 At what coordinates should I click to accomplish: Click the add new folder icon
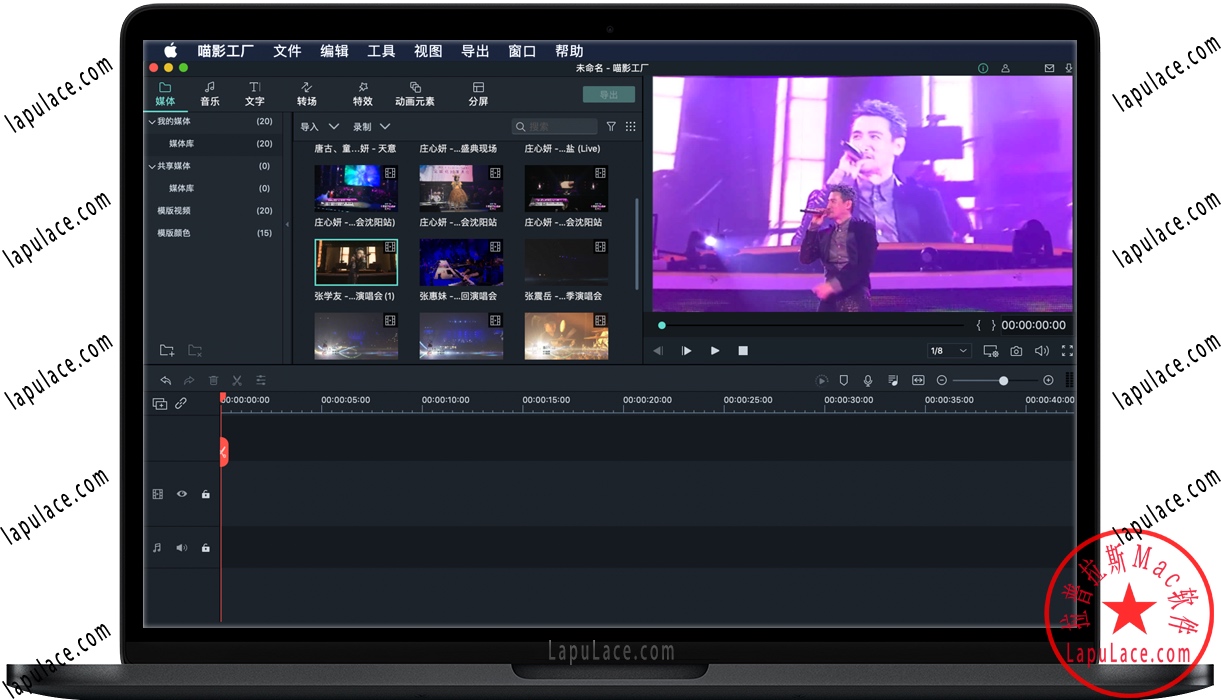[x=167, y=351]
